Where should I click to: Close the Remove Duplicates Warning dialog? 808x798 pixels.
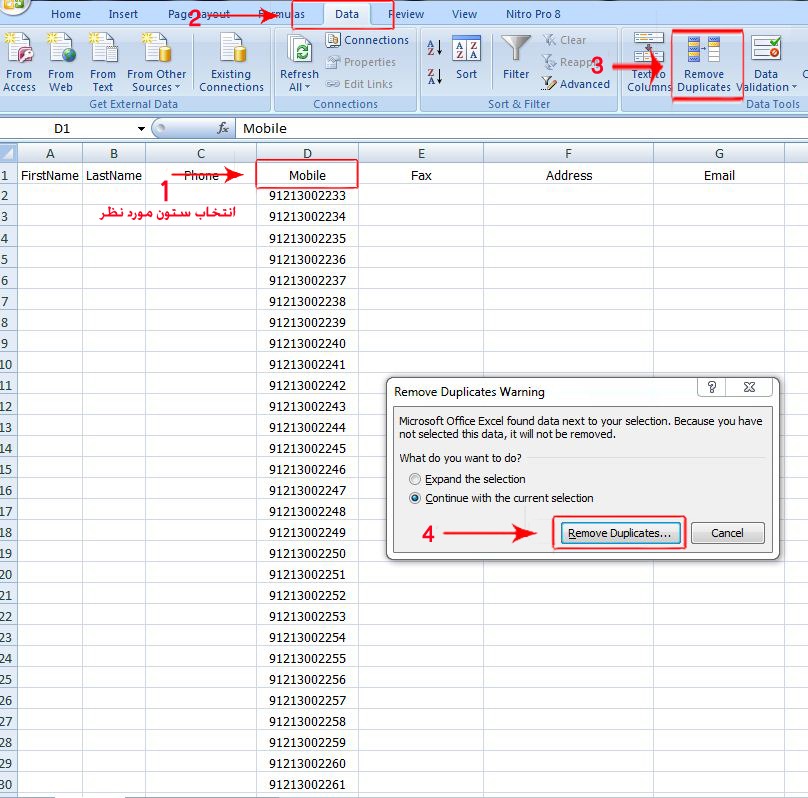749,387
